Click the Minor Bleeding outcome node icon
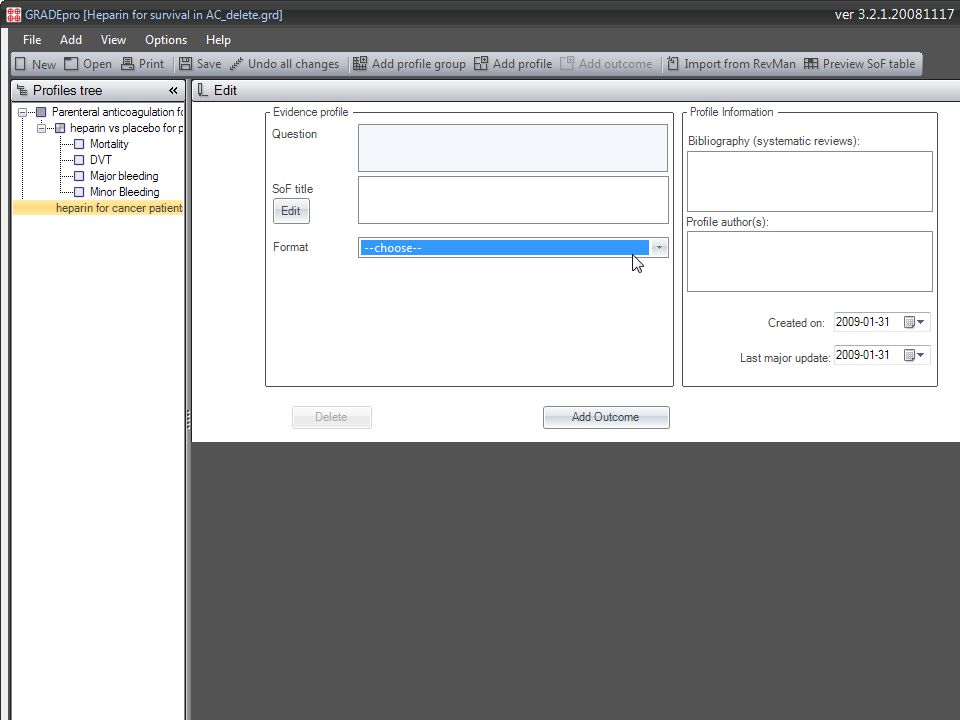This screenshot has height=720, width=960. [79, 192]
